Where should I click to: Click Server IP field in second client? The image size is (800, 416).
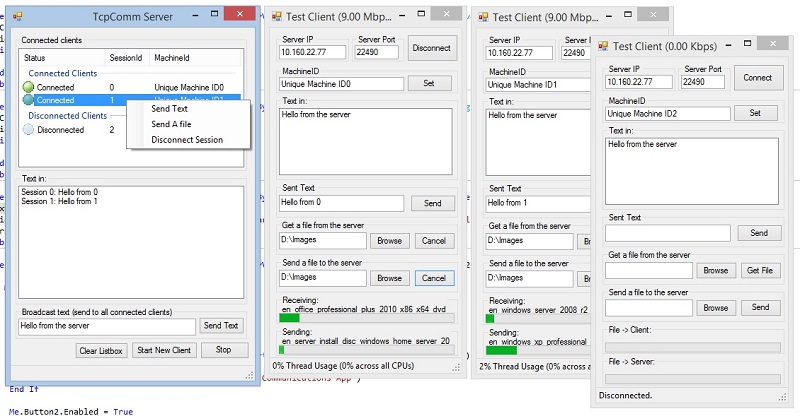point(519,53)
